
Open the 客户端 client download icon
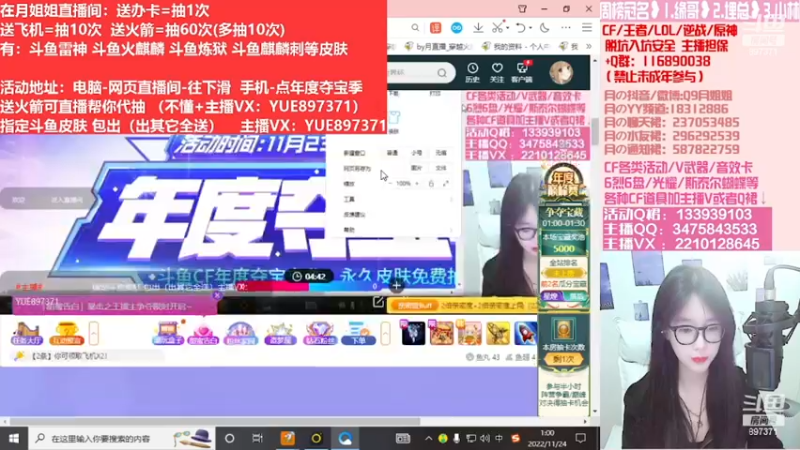point(521,72)
